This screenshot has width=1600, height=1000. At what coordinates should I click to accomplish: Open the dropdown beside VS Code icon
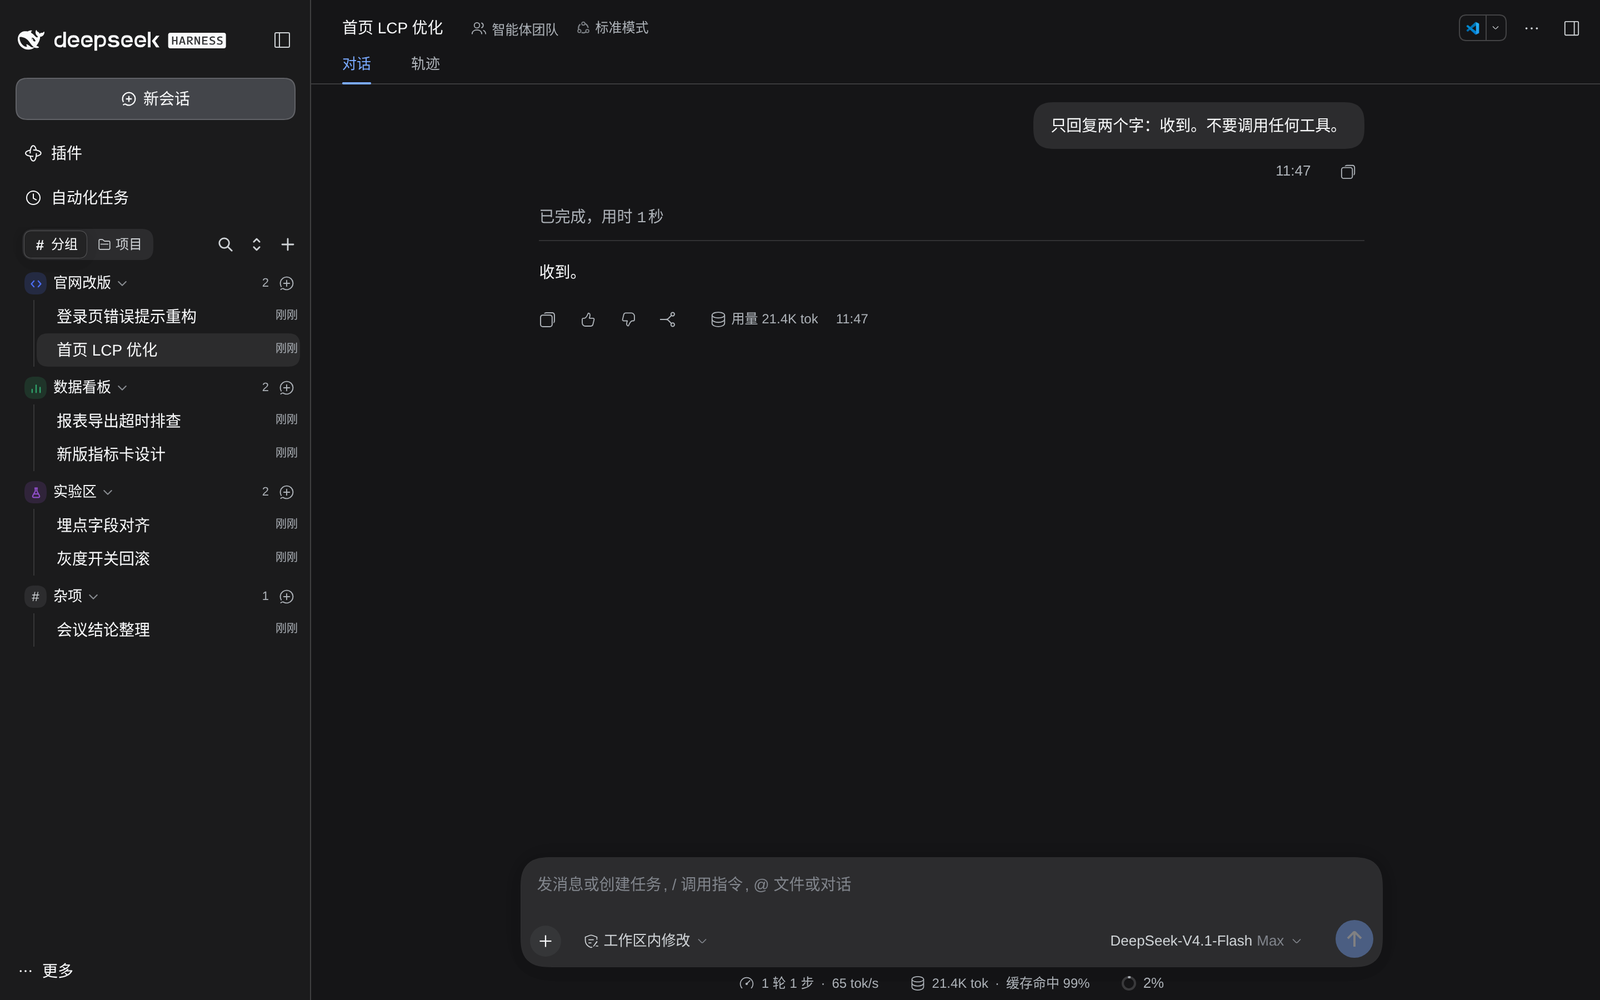click(x=1496, y=28)
